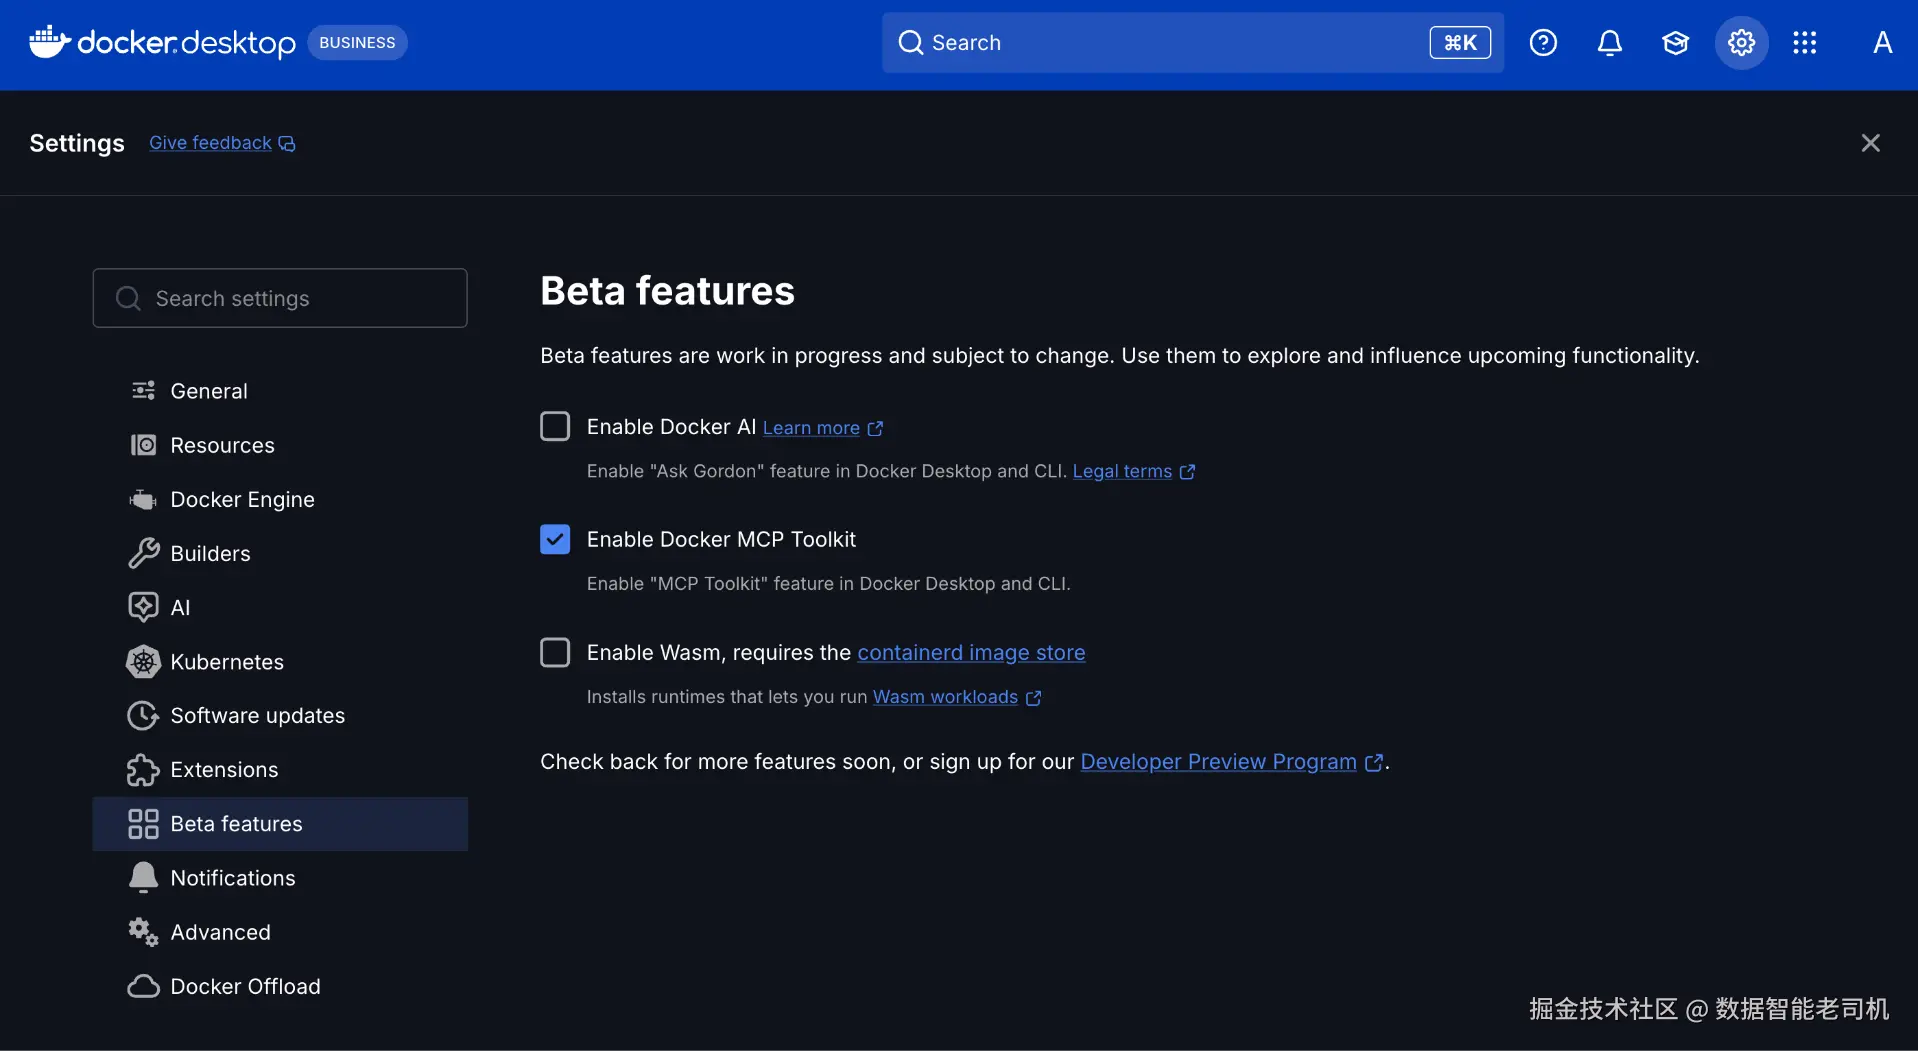Open Kubernetes settings
1918x1051 pixels.
280,661
